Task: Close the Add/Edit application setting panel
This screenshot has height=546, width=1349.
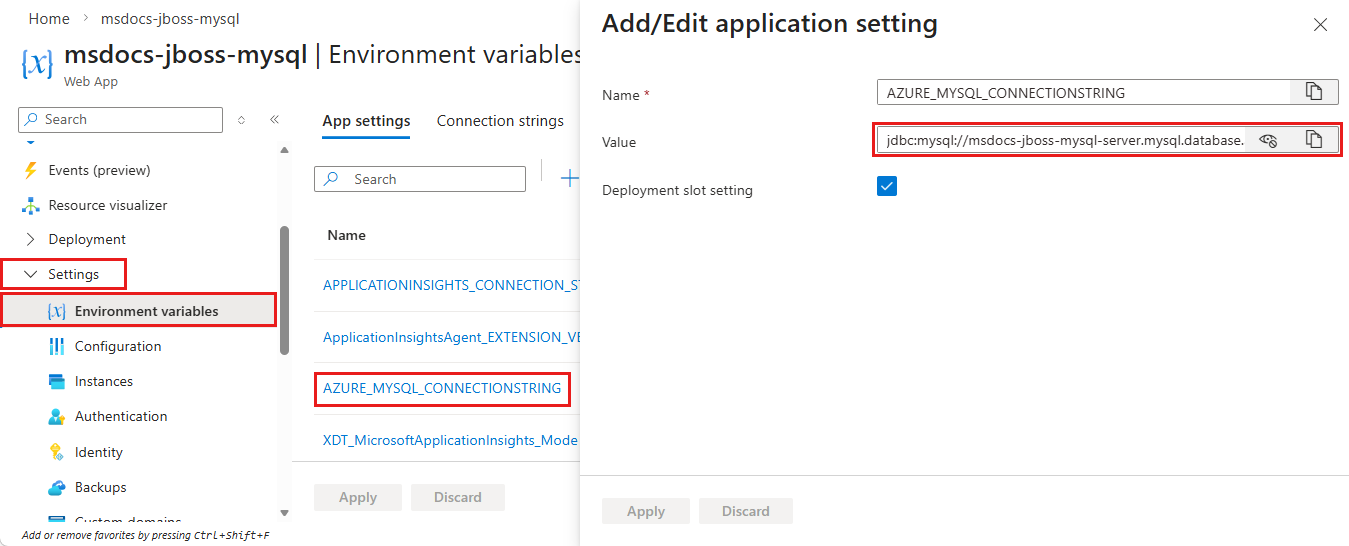Action: click(1320, 24)
